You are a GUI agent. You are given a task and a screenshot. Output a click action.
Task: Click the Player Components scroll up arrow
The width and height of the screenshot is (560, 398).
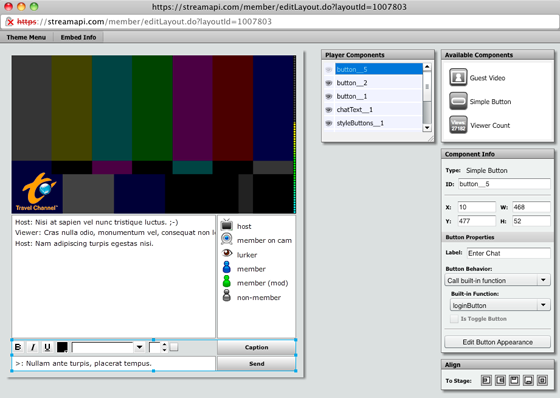click(x=427, y=67)
